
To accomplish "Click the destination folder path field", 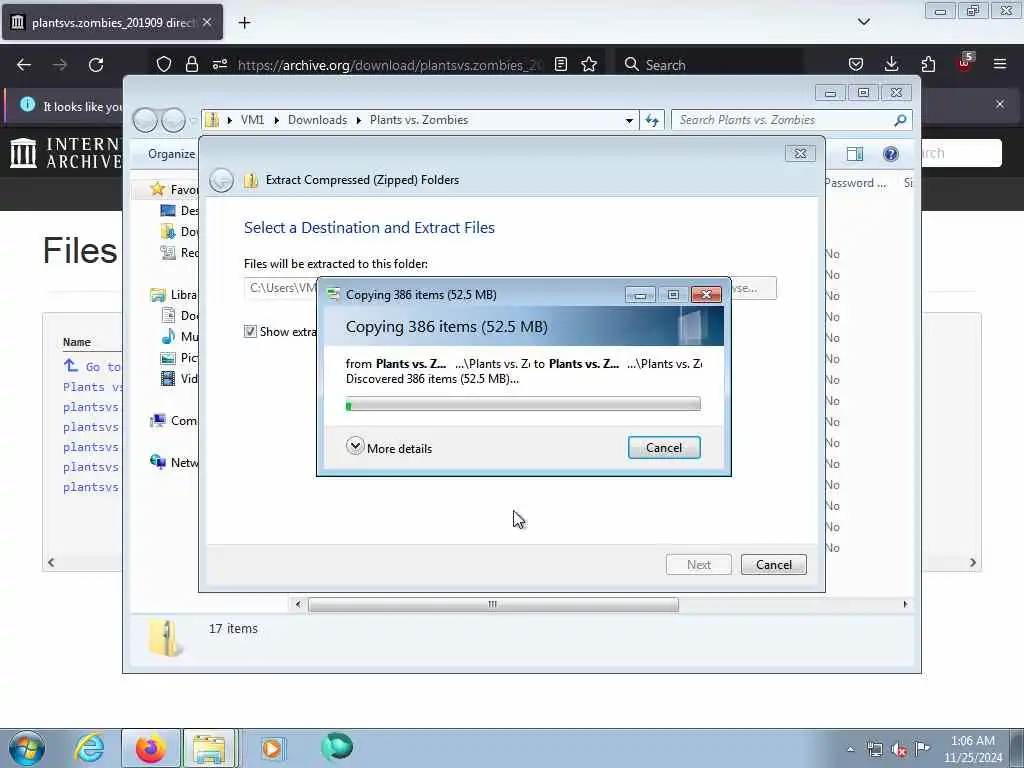I will (x=281, y=288).
